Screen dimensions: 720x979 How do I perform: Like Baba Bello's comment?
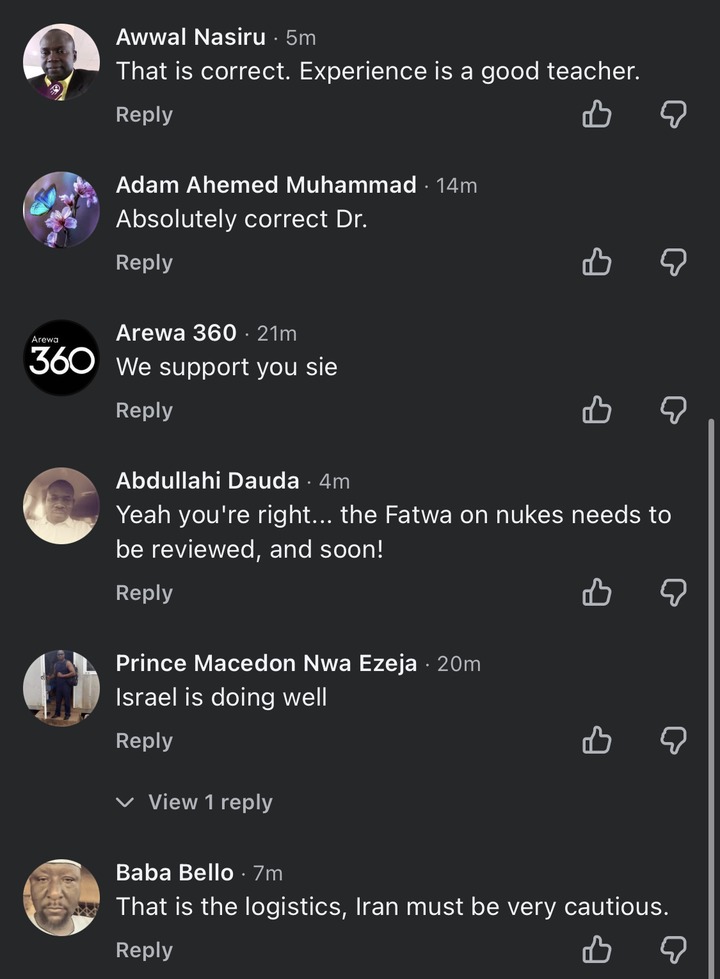coord(597,950)
